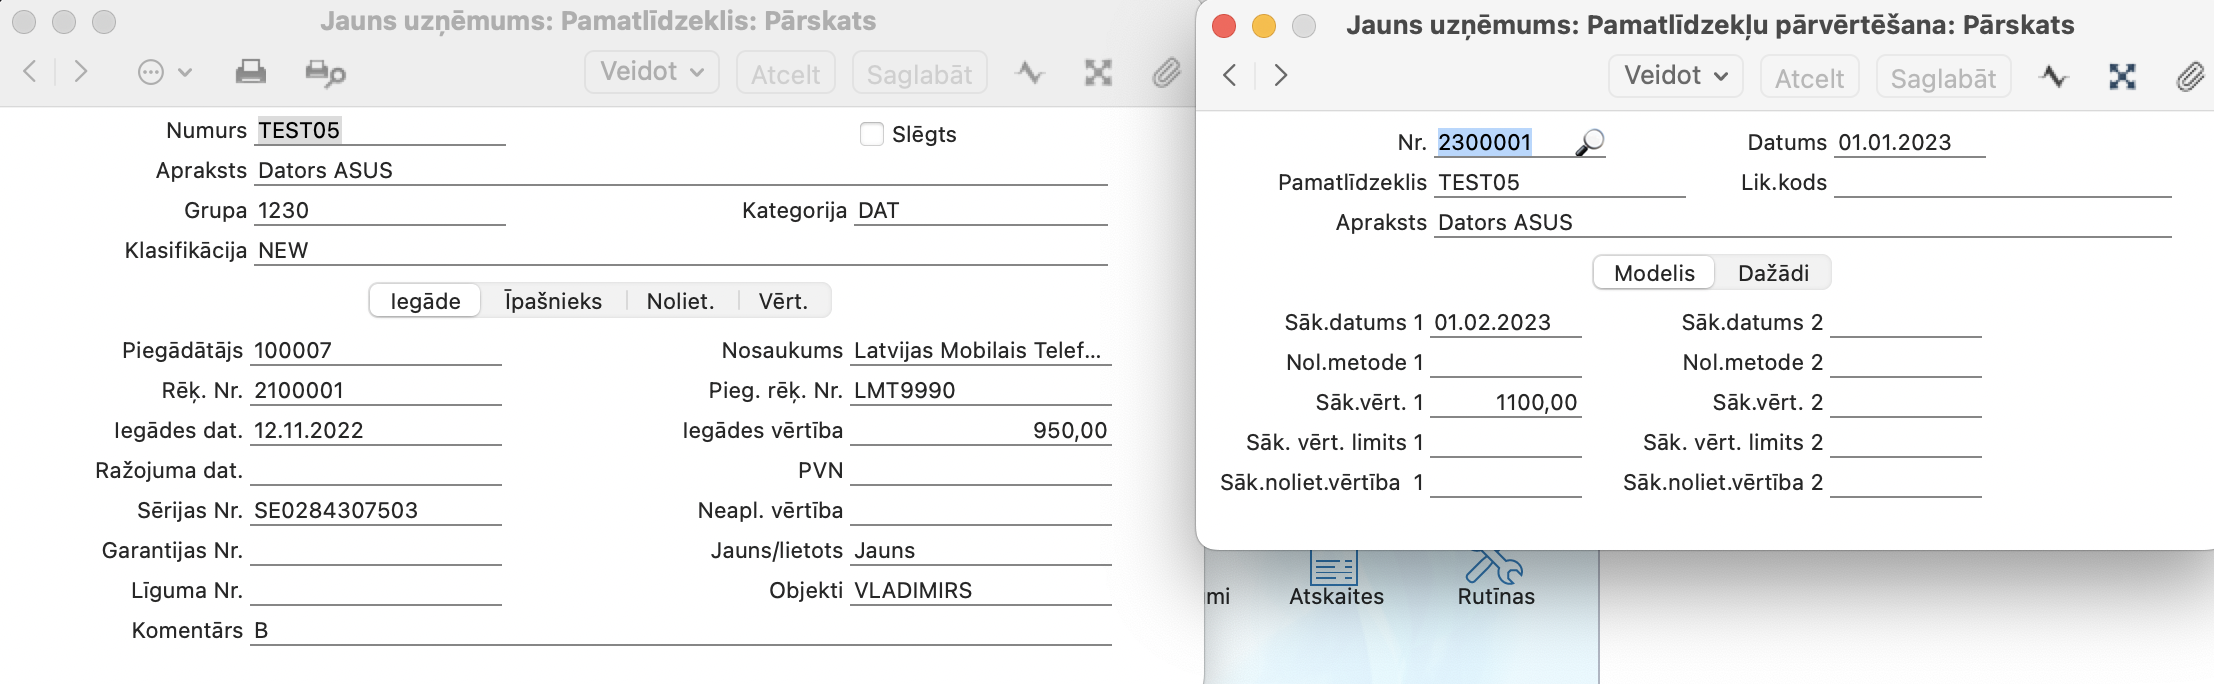Click the Sāk.vērt. 1 value field
2214x684 pixels.
[1506, 403]
